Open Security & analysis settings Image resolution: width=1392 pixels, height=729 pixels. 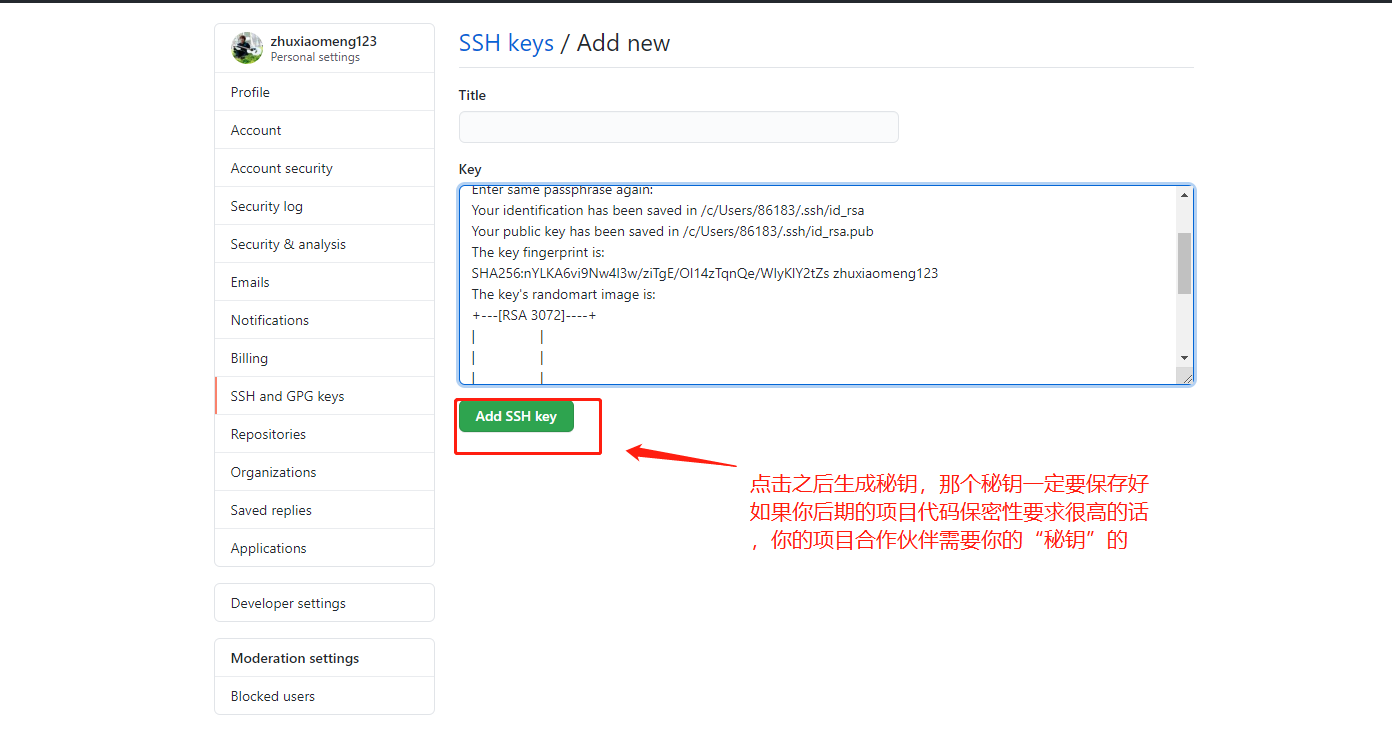(x=324, y=244)
